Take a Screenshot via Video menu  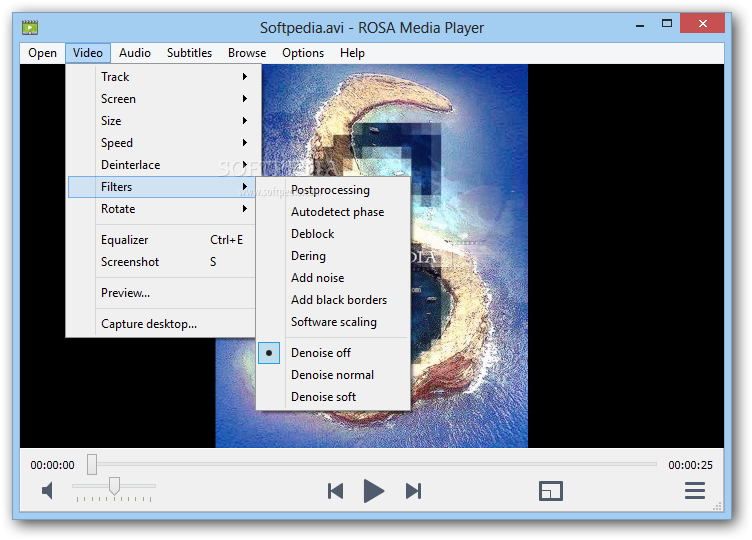point(161,262)
